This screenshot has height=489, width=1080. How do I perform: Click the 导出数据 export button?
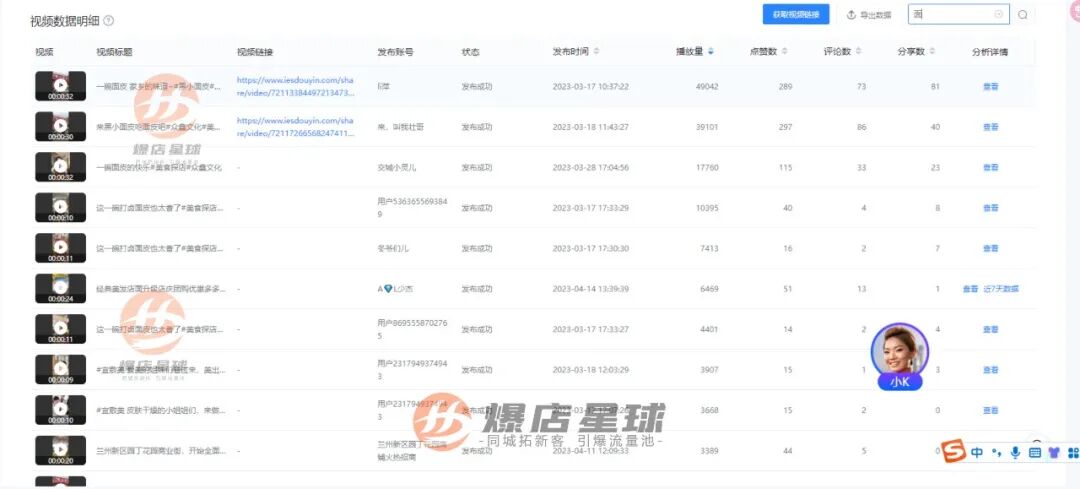[x=869, y=15]
